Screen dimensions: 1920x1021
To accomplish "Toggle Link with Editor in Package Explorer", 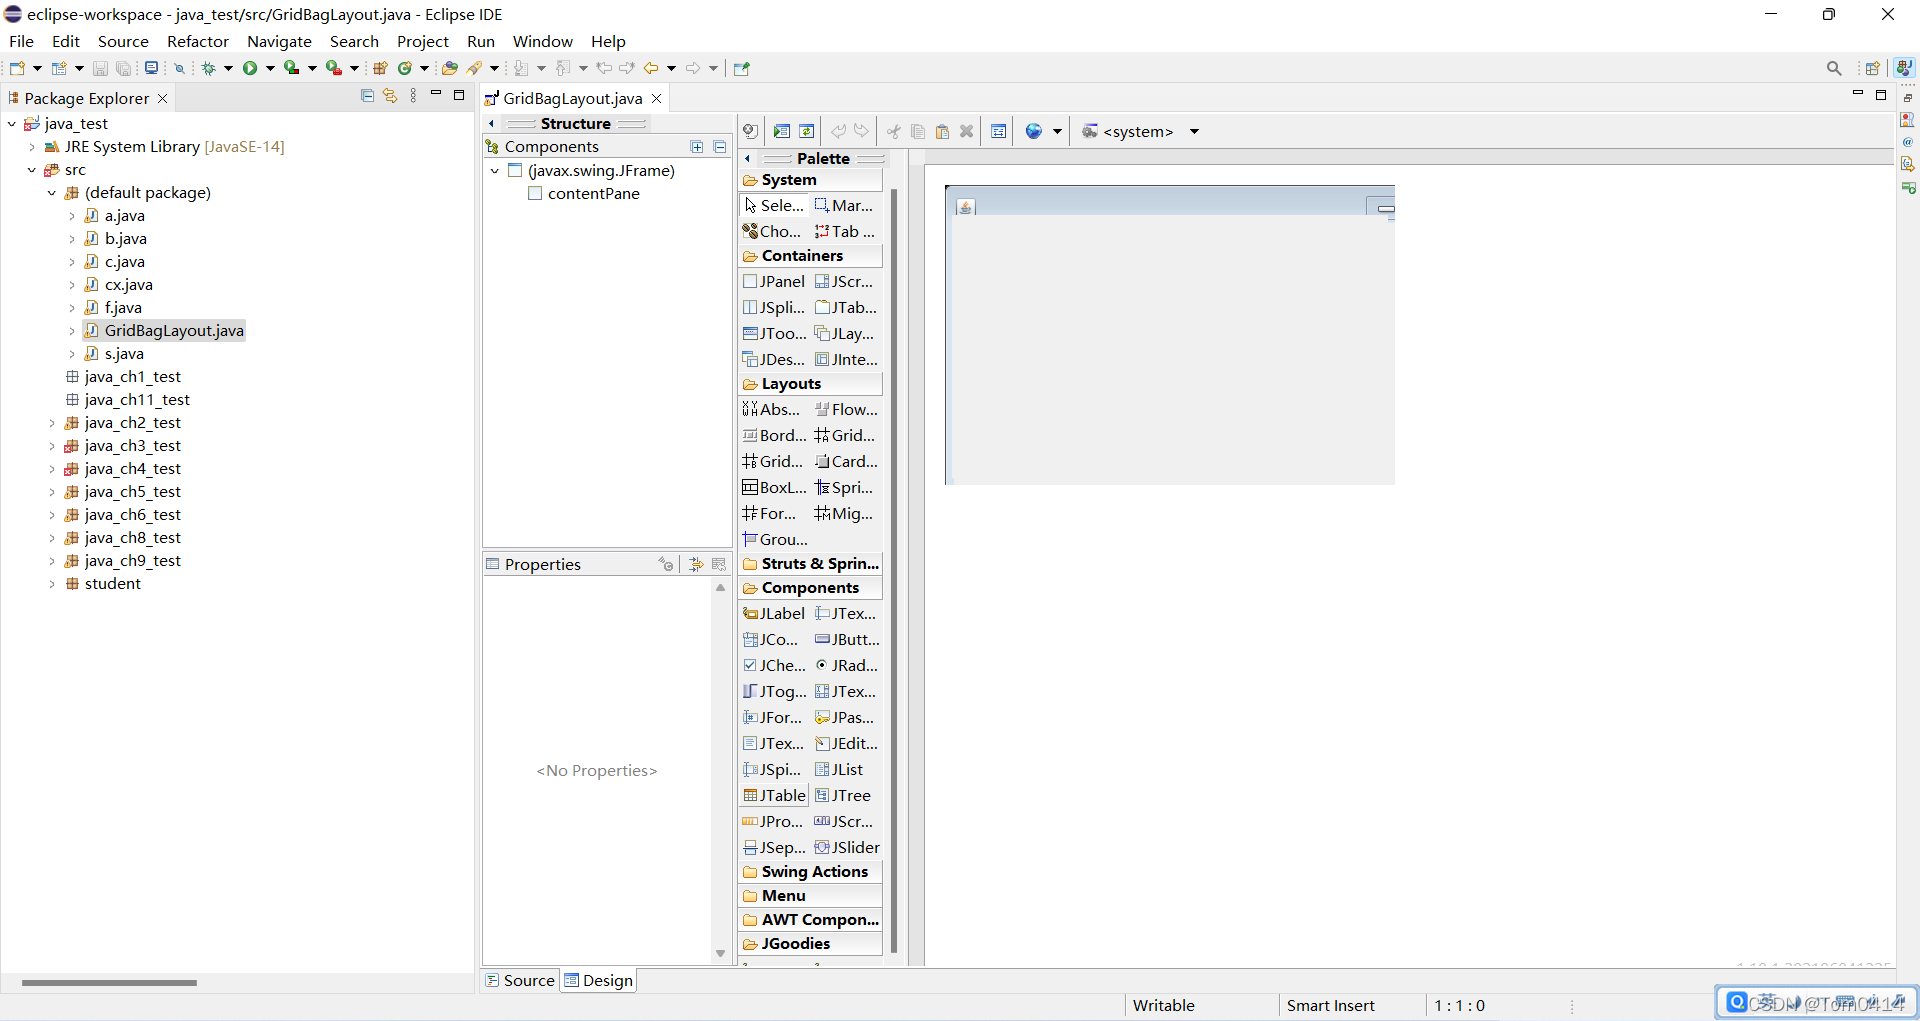I will coord(390,96).
